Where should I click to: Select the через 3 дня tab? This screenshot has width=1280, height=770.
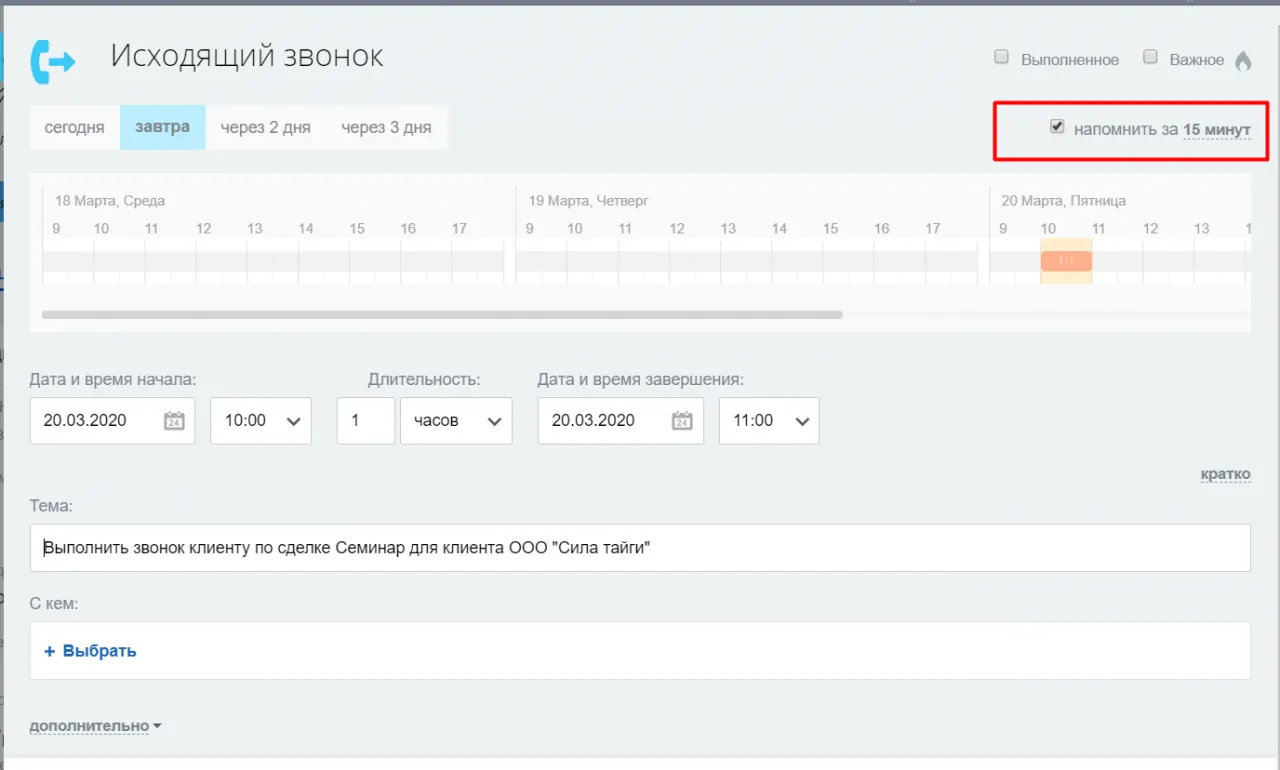click(386, 127)
